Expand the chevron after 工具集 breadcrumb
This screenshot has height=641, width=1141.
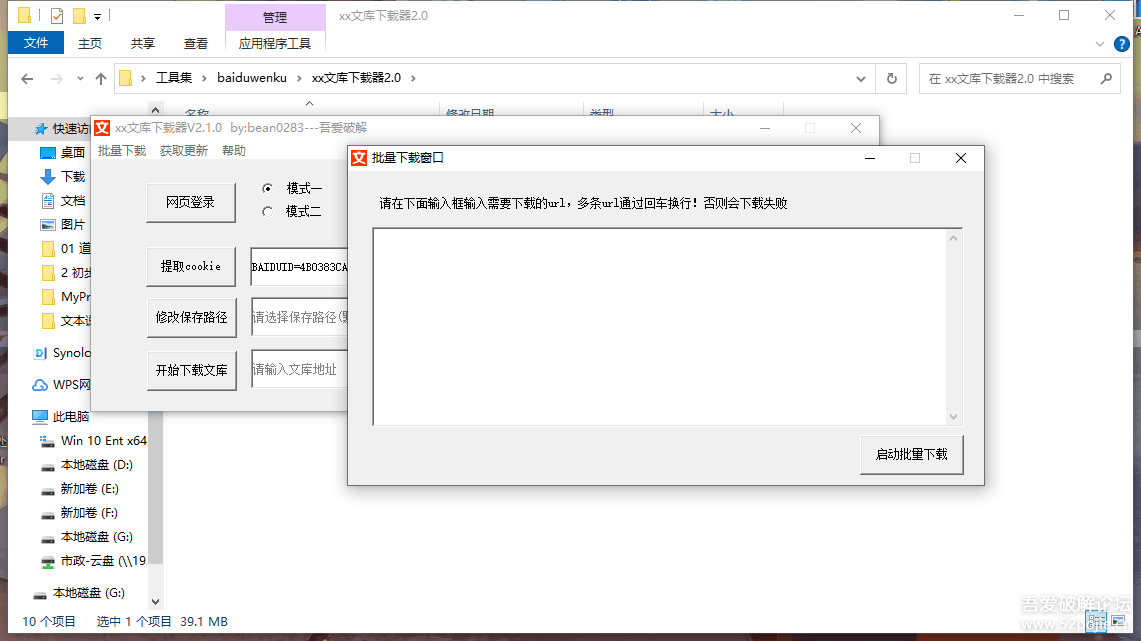[204, 78]
